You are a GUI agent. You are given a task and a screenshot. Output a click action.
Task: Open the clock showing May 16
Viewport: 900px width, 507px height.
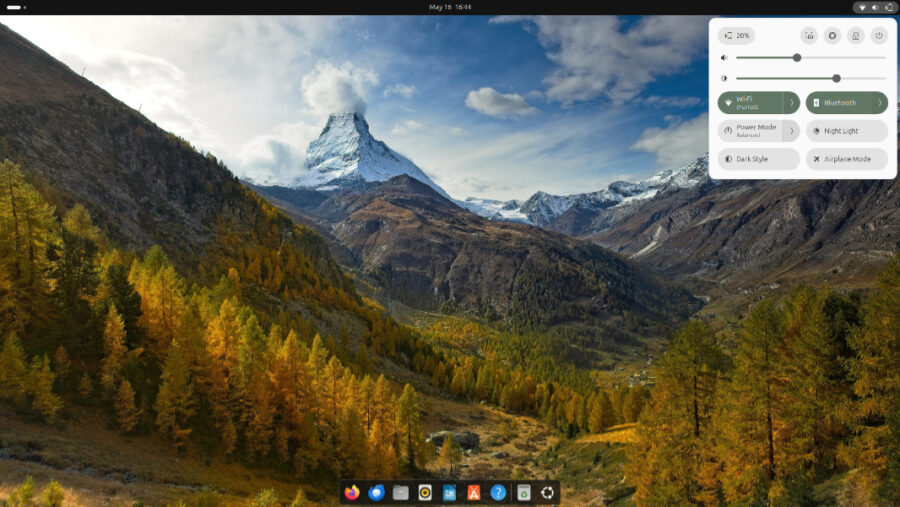tap(450, 7)
